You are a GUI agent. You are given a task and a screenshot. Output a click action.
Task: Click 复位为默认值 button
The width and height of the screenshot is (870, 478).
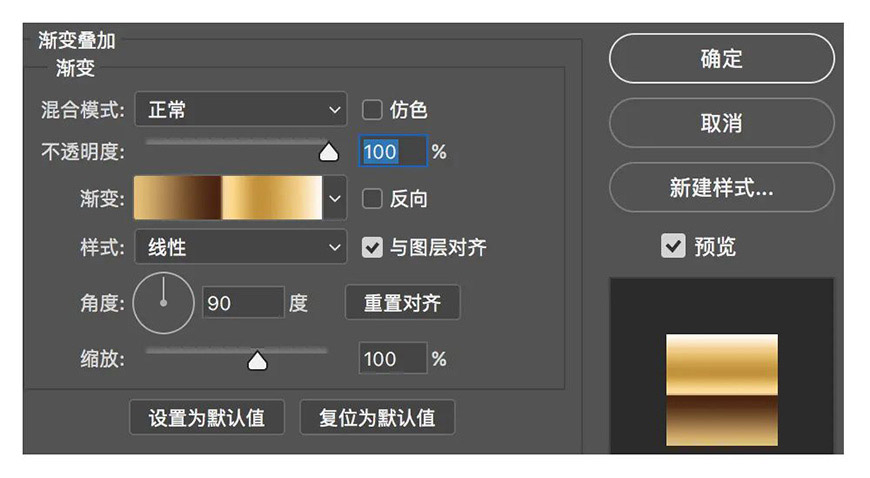coord(377,417)
